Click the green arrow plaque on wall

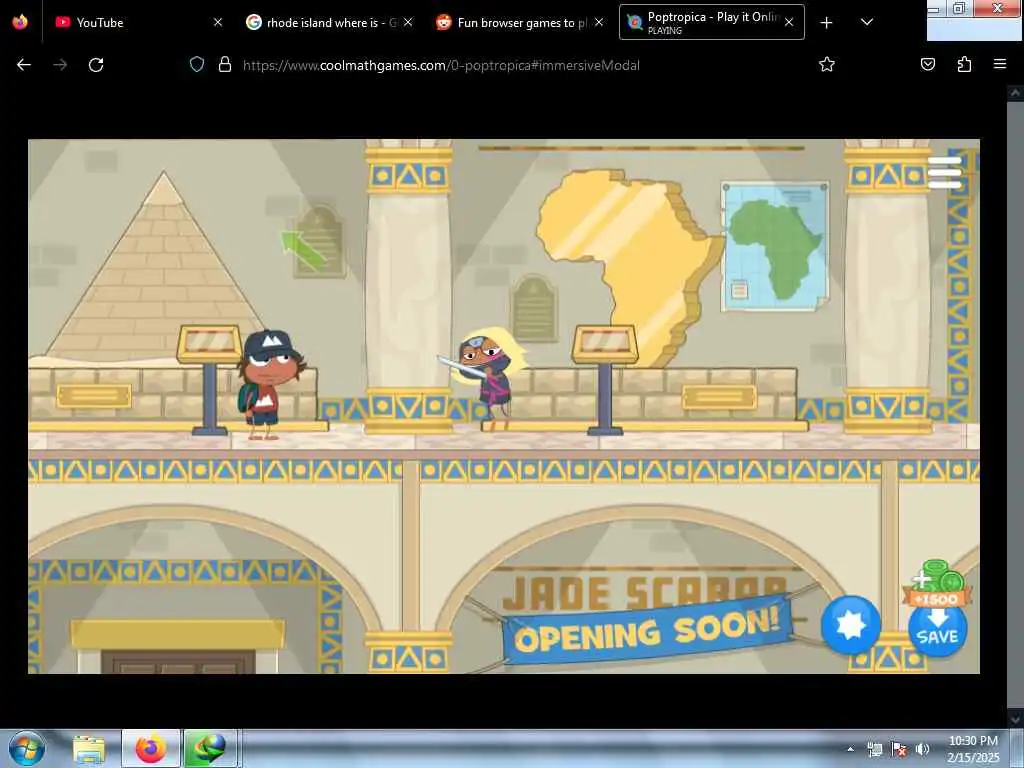coord(318,243)
